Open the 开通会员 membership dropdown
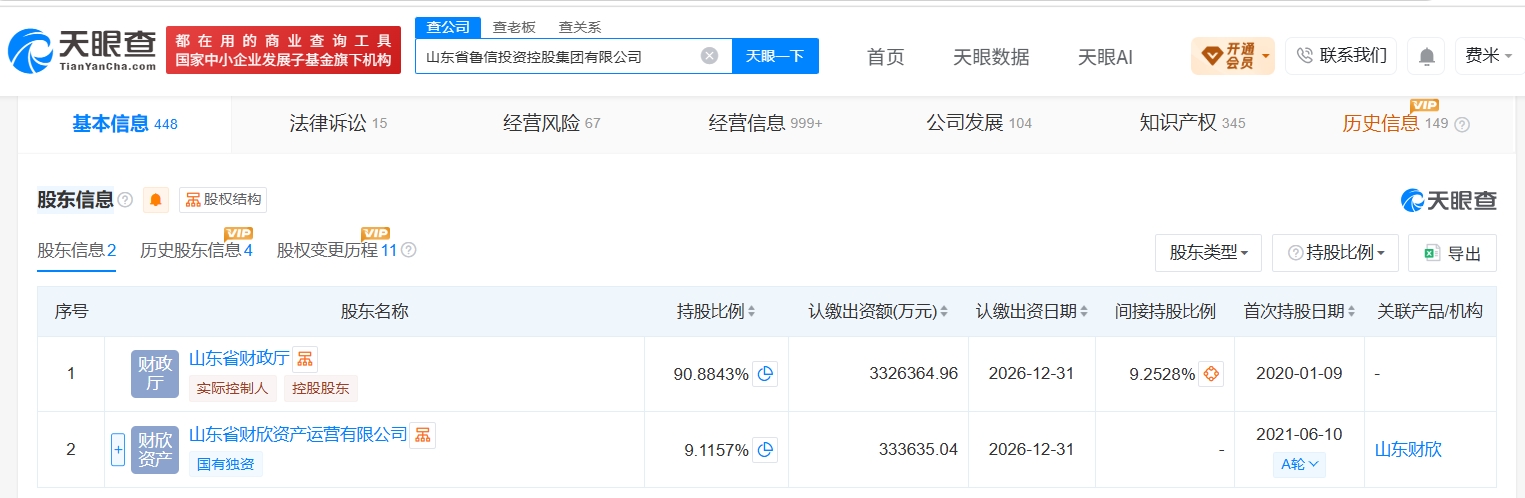Screen dimensions: 1525x498 (x=1233, y=56)
